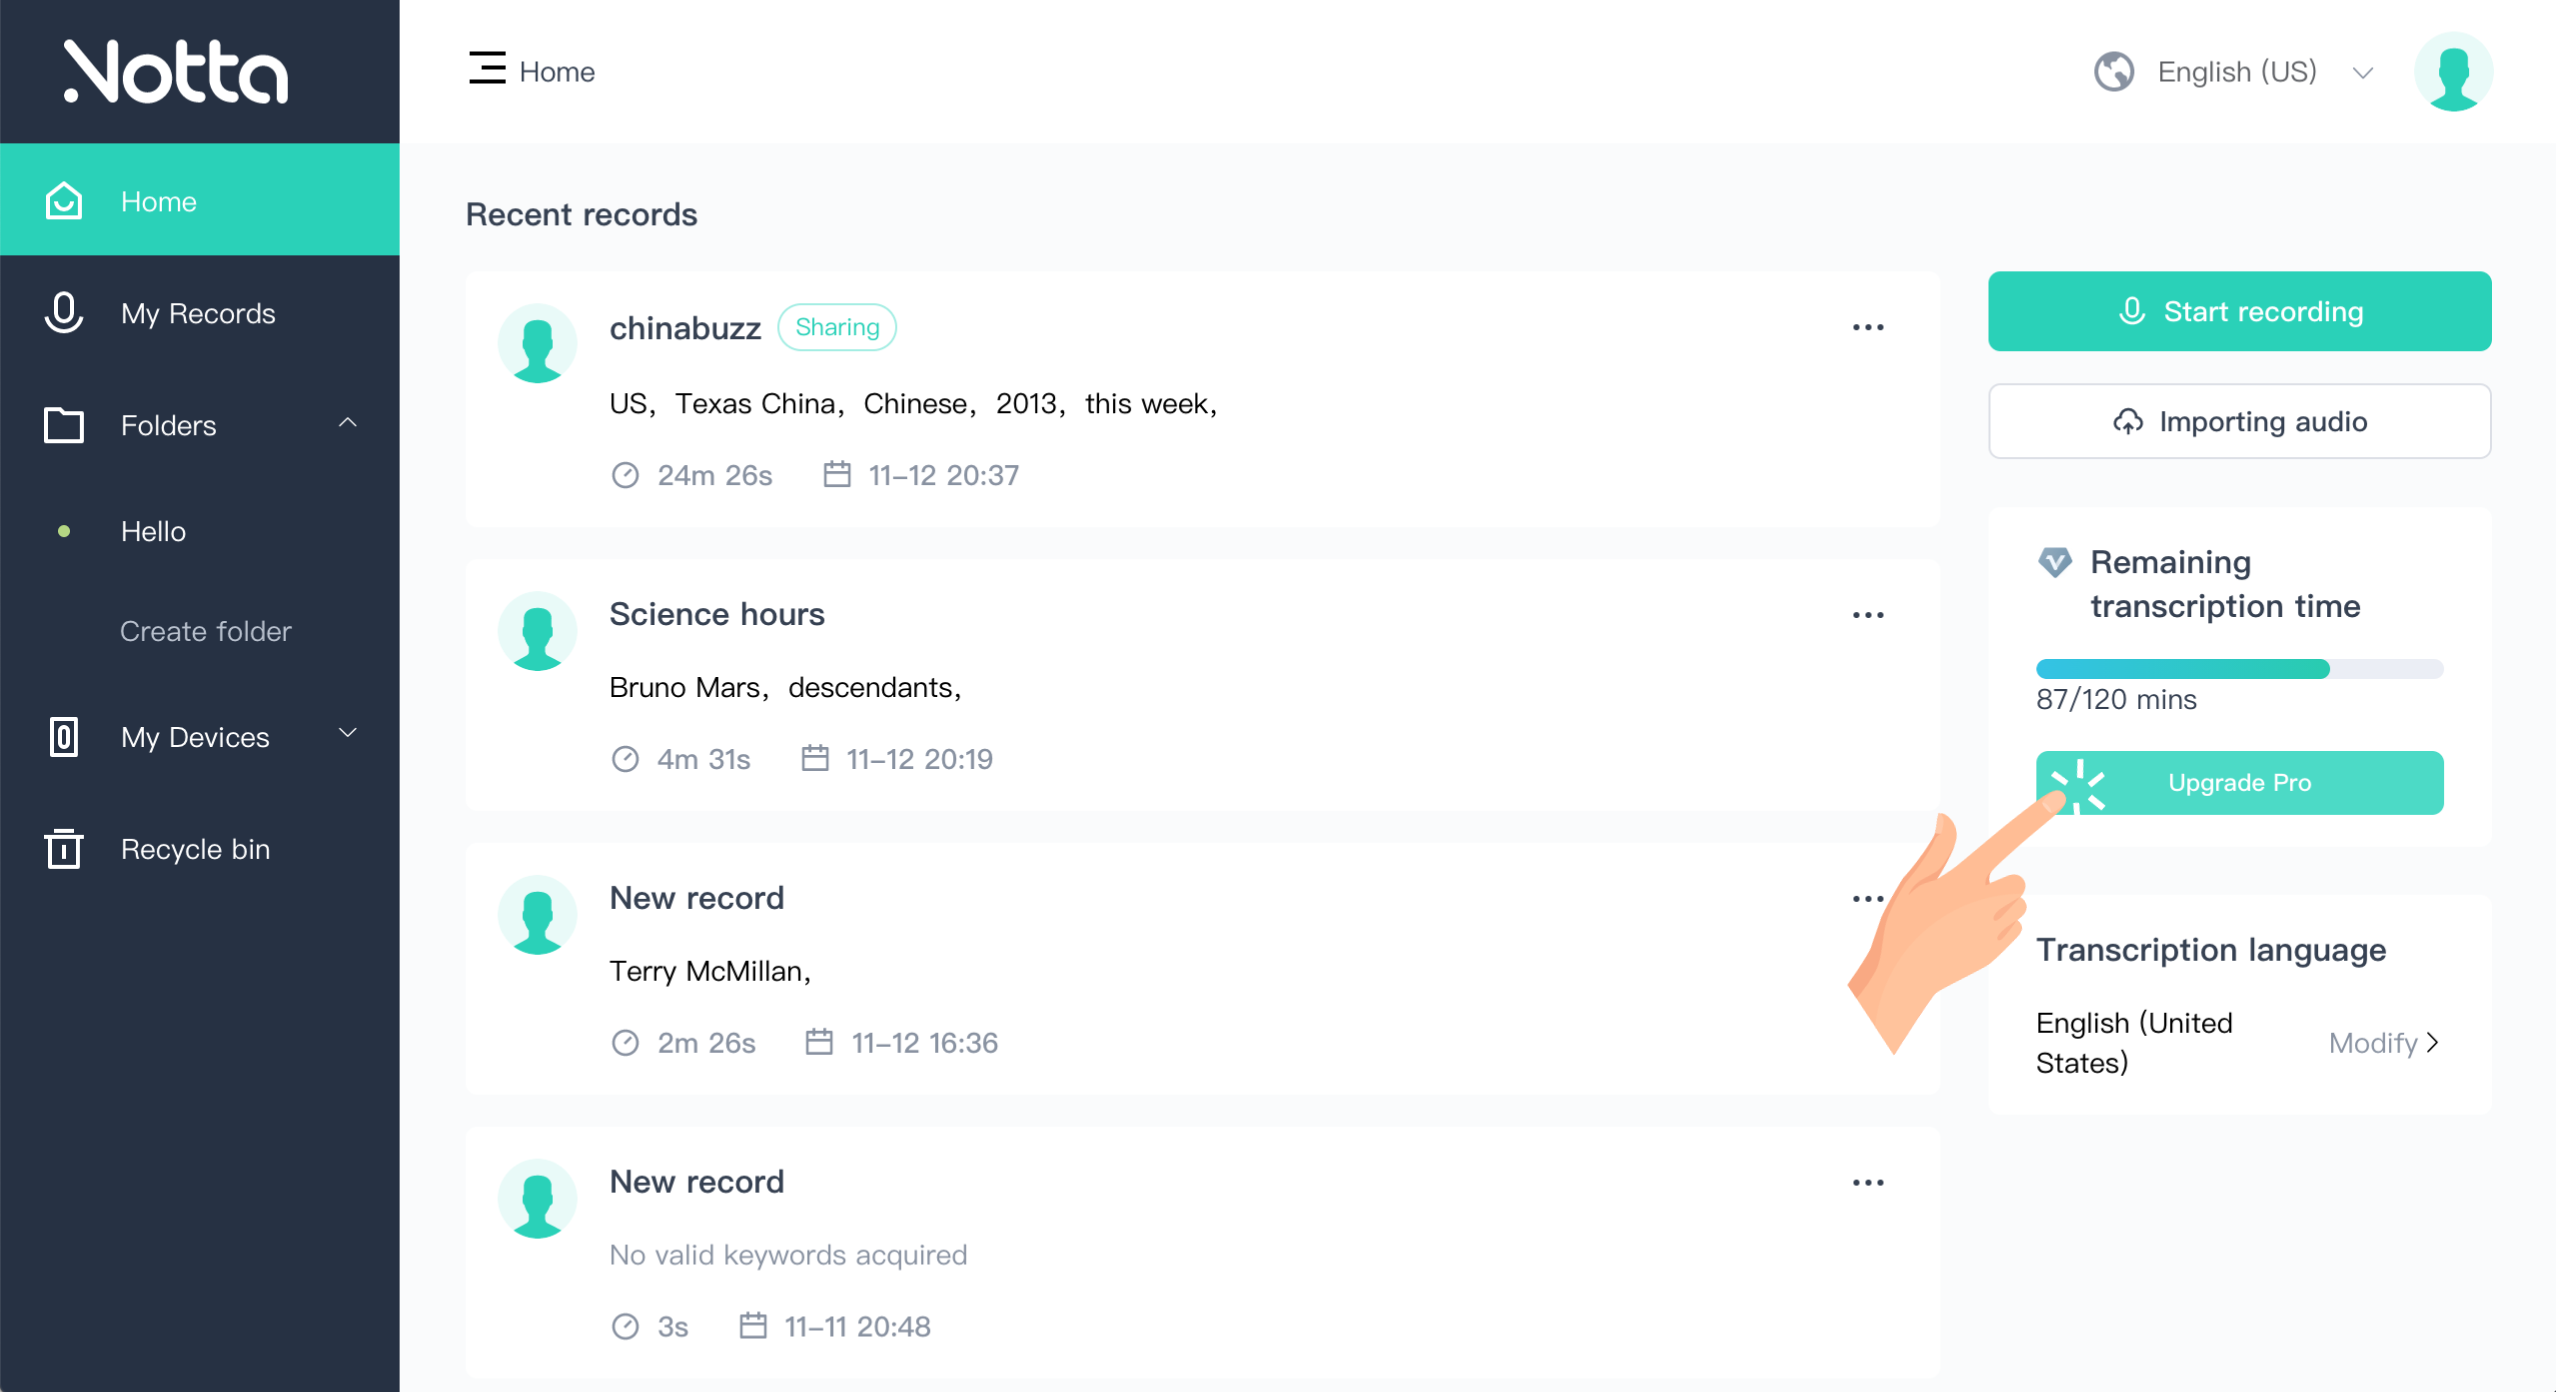Click Modify transcription language link
This screenshot has width=2556, height=1392.
(2383, 1043)
